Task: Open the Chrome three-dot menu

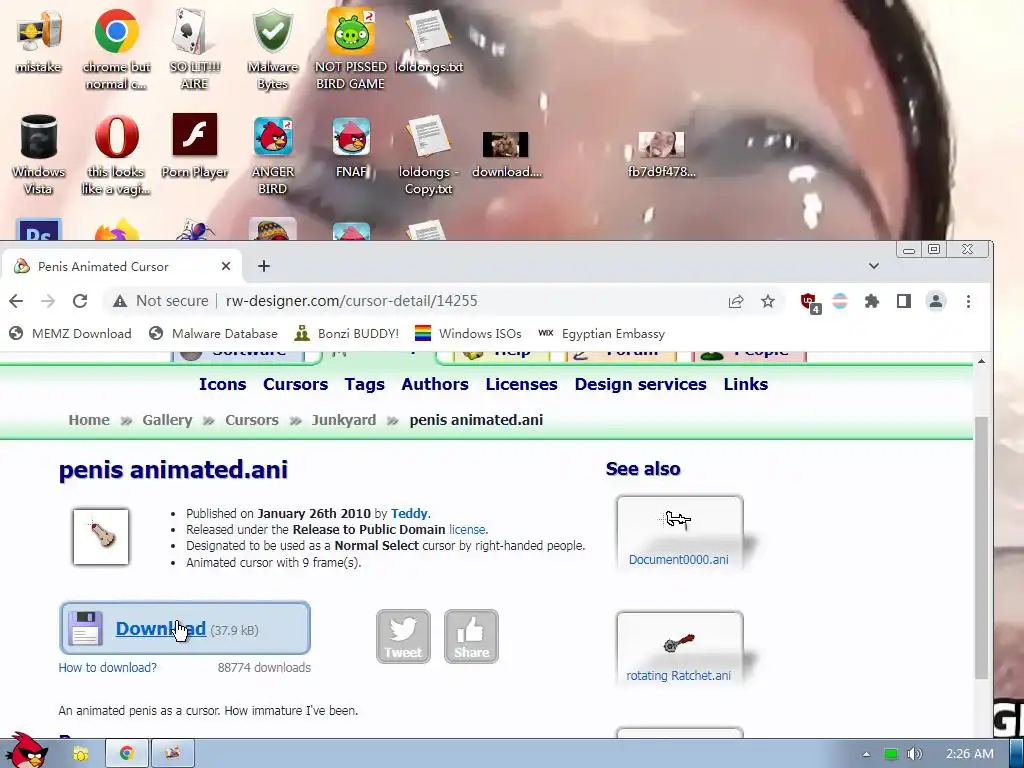Action: click(968, 301)
